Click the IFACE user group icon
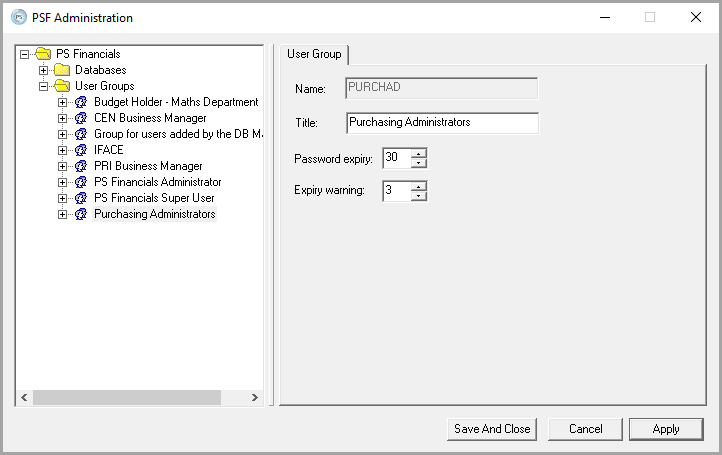The image size is (722, 455). click(81, 150)
